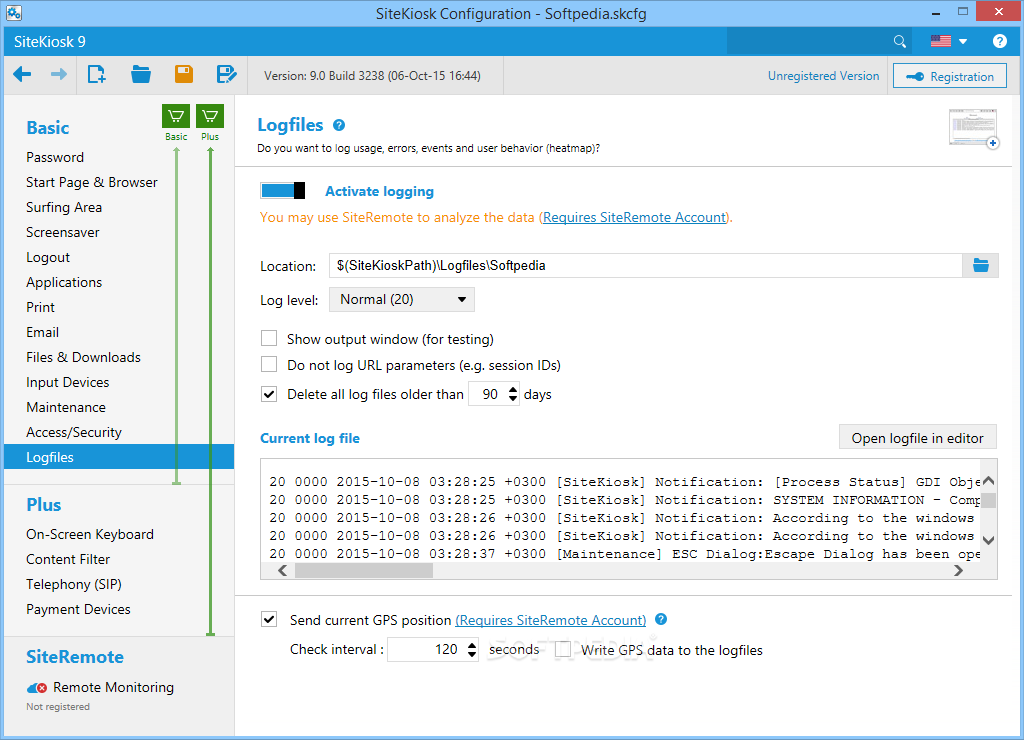Image resolution: width=1024 pixels, height=740 pixels.
Task: Open On-Screen Keyboard settings
Action: [90, 534]
